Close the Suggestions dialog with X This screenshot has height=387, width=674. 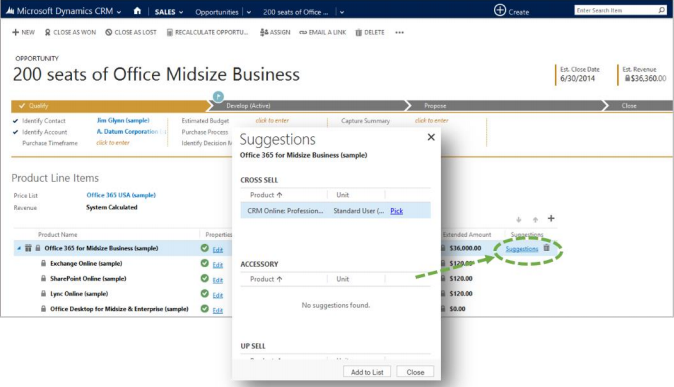[x=431, y=137]
